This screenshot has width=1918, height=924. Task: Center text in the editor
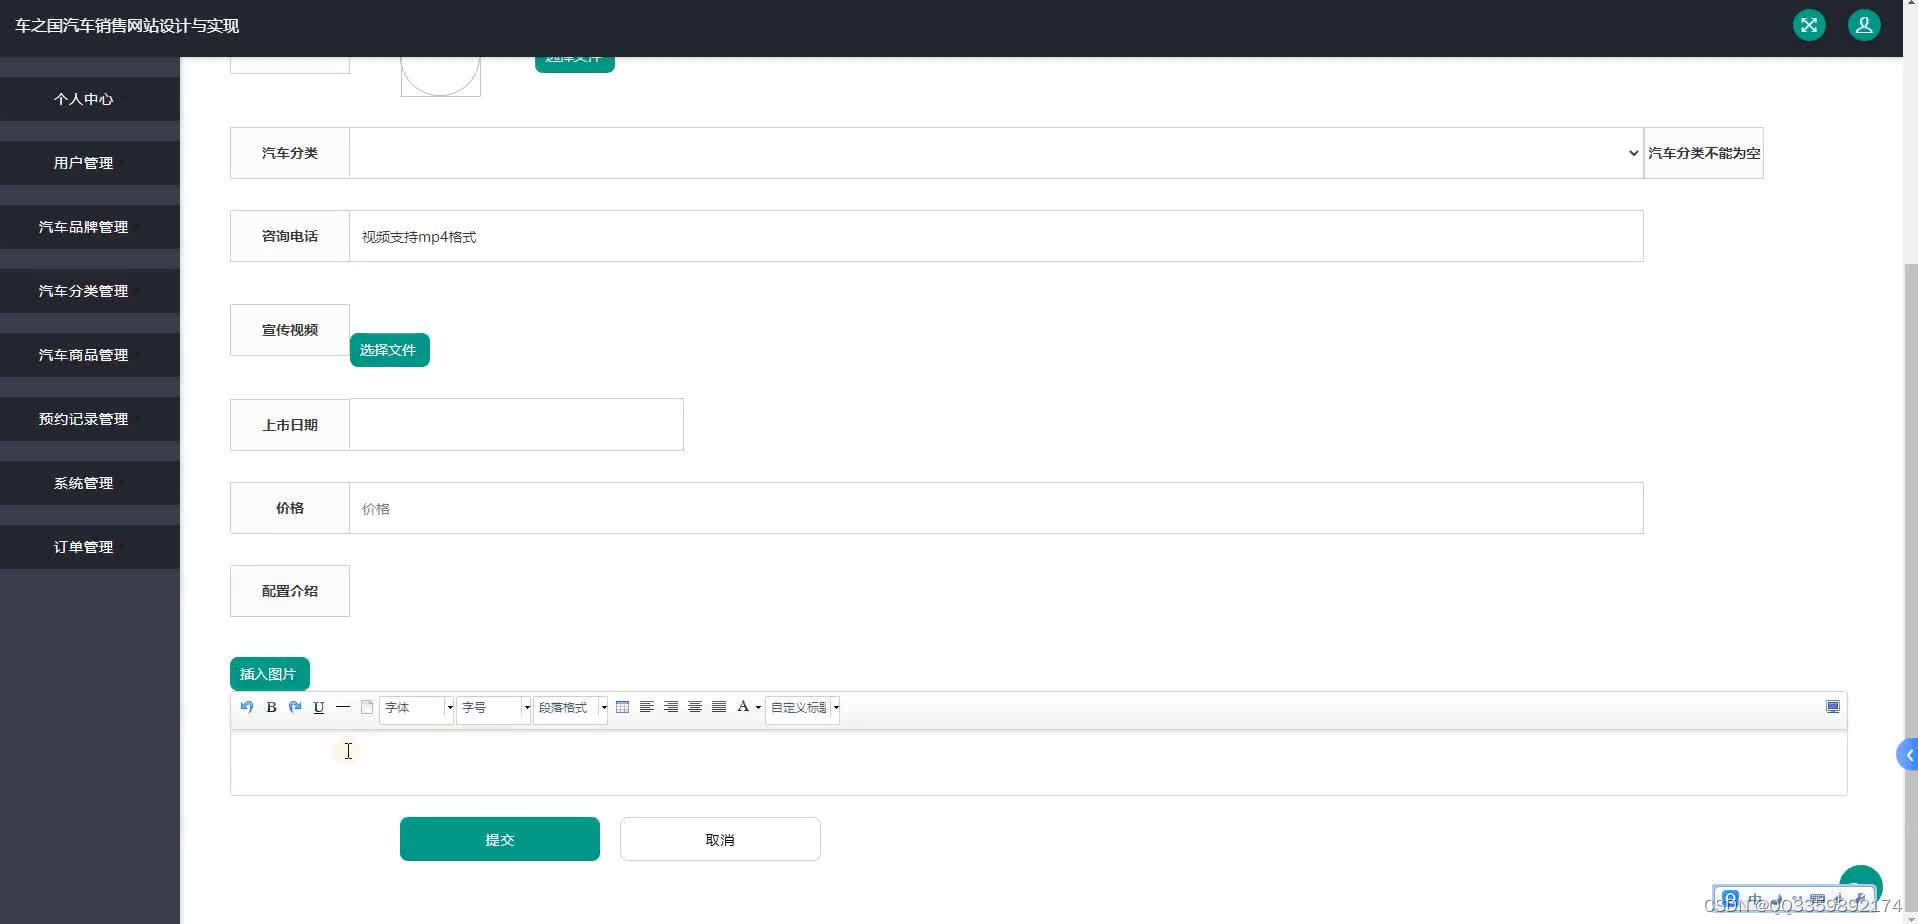[695, 707]
